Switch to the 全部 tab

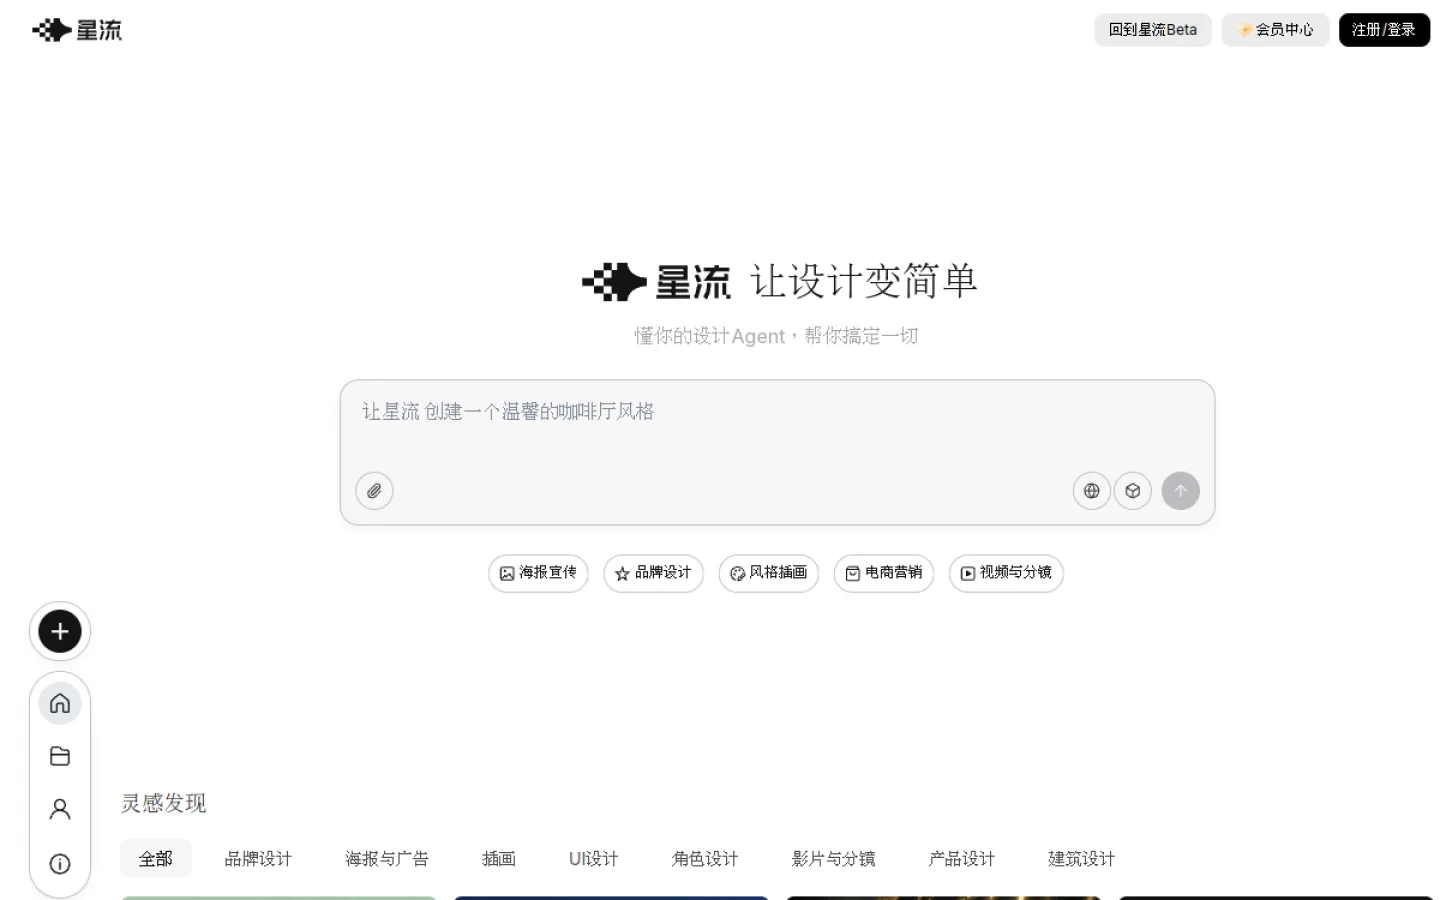pos(156,859)
